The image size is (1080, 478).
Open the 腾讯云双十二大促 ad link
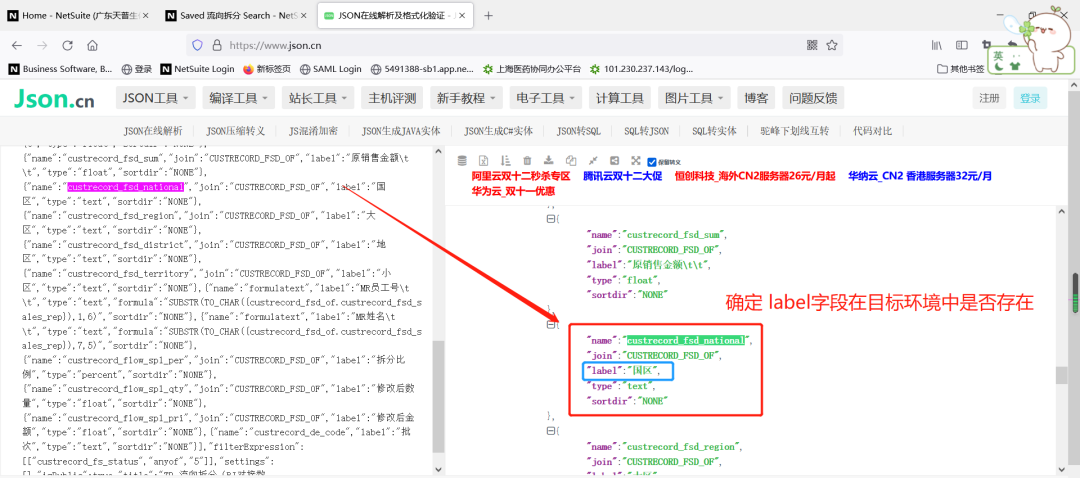622,176
